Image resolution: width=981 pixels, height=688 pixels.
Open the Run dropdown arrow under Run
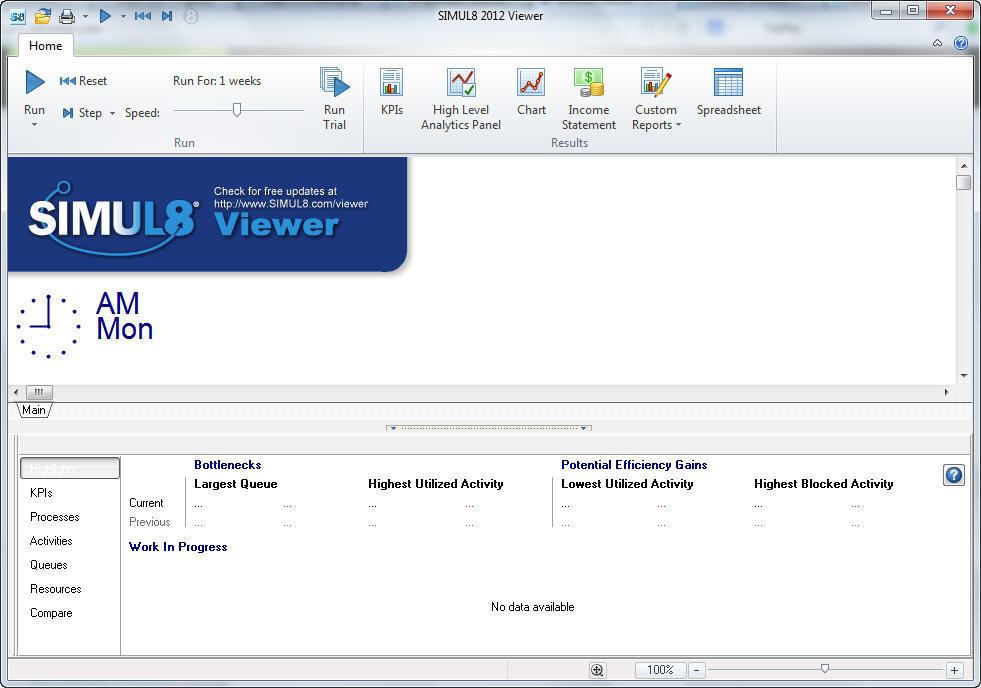coord(34,125)
